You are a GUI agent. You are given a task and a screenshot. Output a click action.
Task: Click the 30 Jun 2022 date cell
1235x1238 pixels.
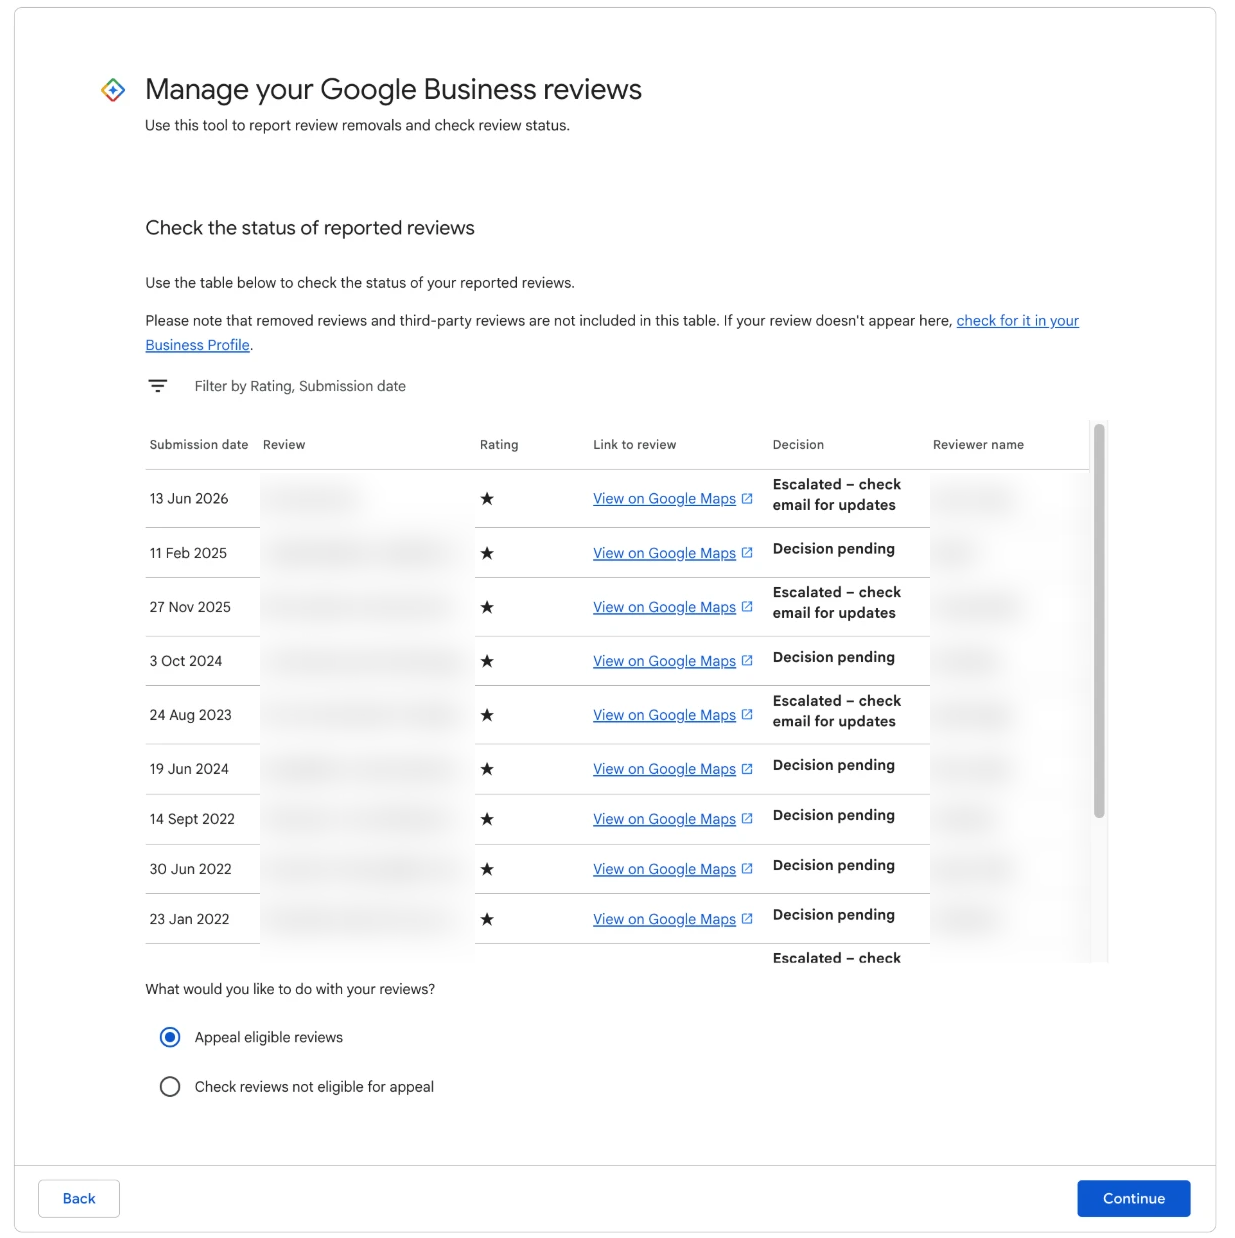pos(190,869)
